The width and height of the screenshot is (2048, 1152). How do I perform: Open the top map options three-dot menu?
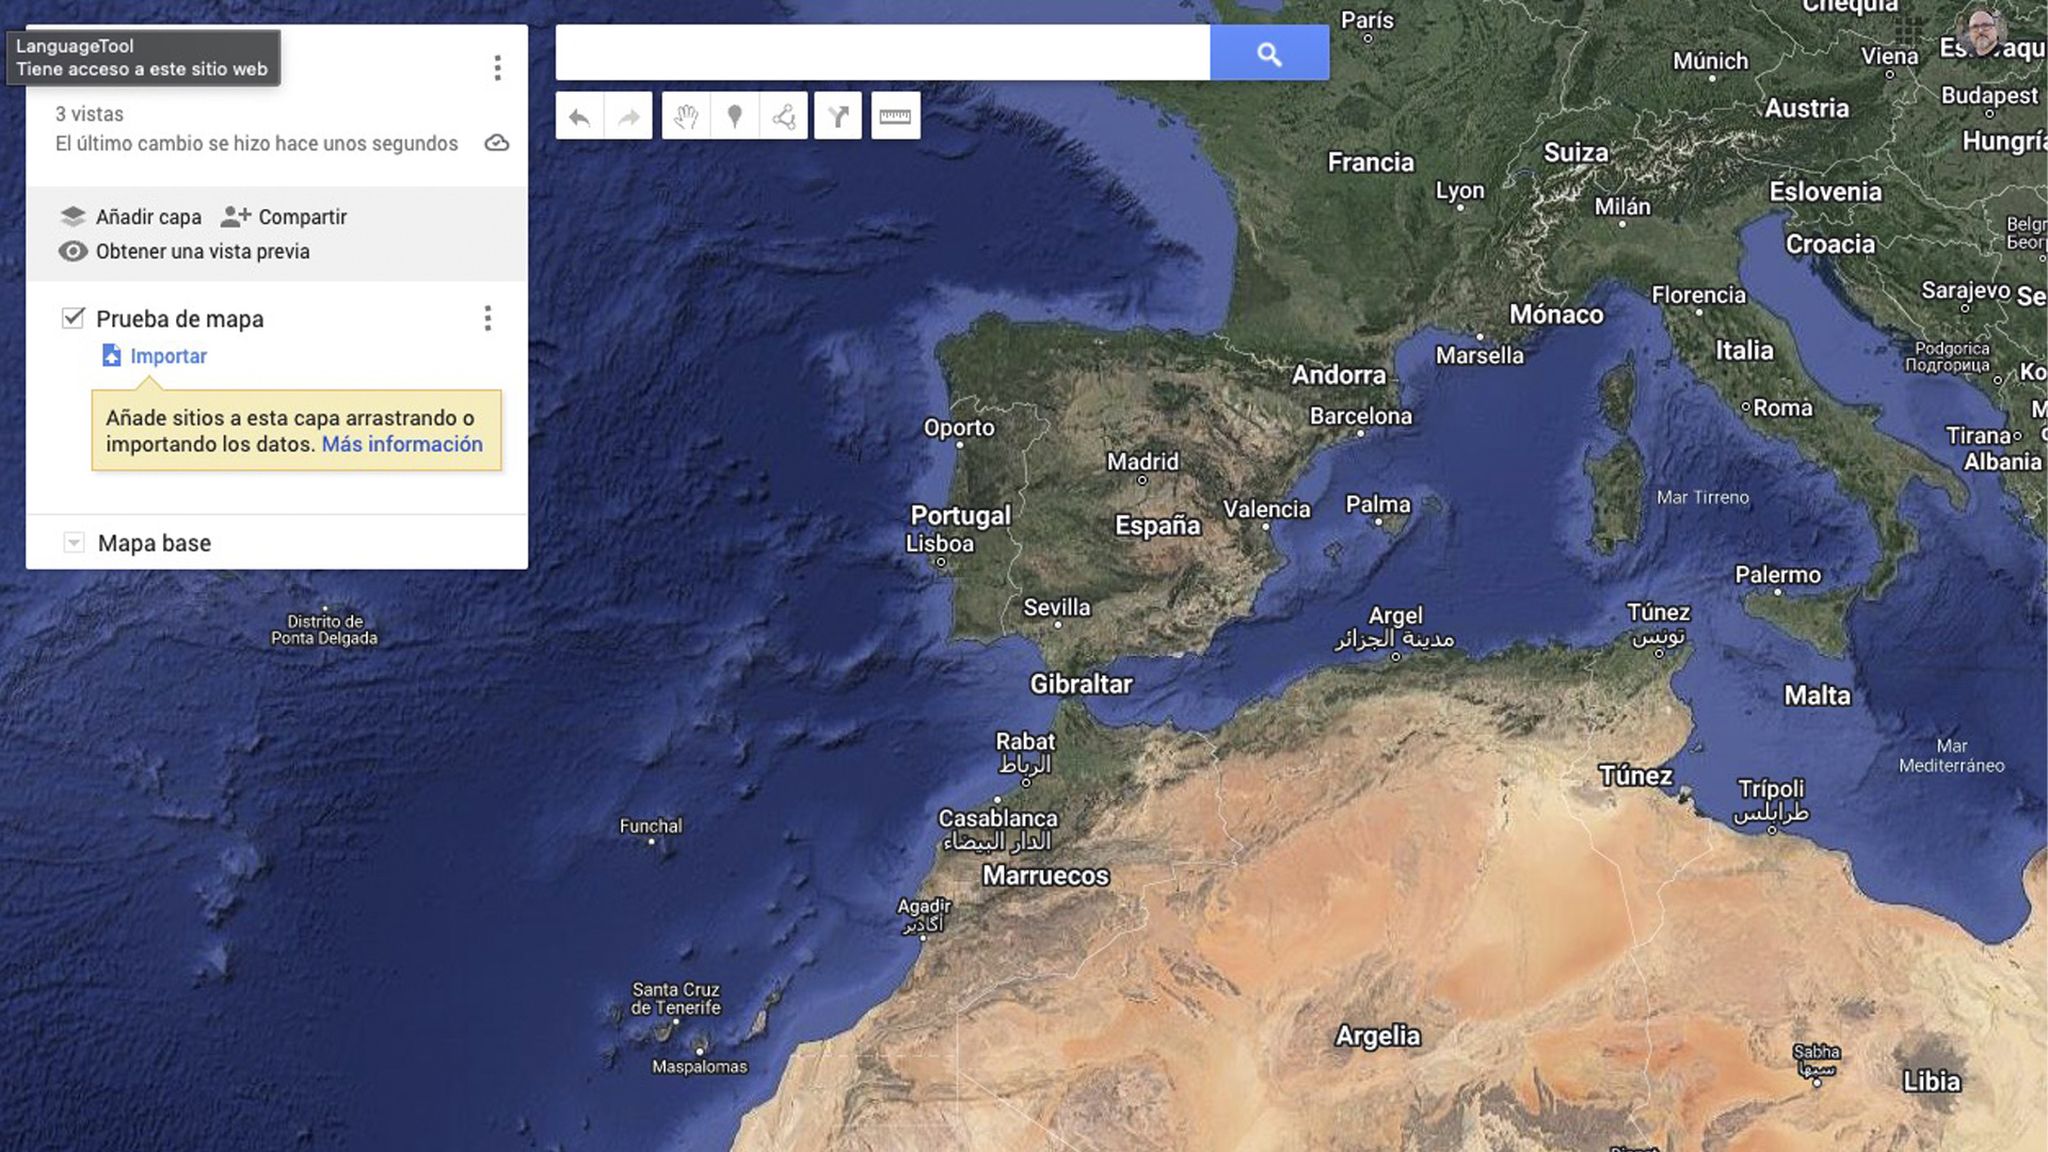coord(497,68)
